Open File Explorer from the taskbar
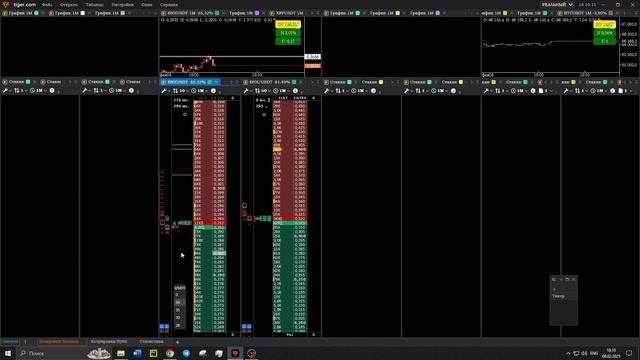The width and height of the screenshot is (640, 360). 121,353
